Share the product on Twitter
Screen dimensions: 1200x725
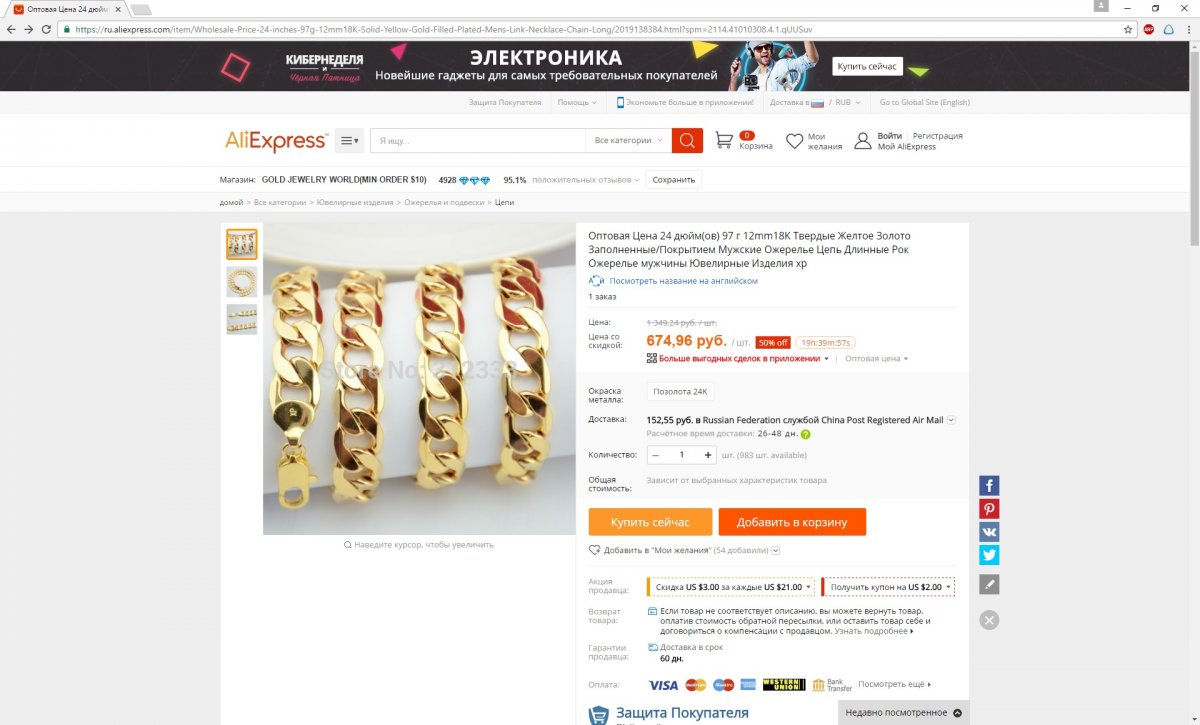pyautogui.click(x=989, y=554)
